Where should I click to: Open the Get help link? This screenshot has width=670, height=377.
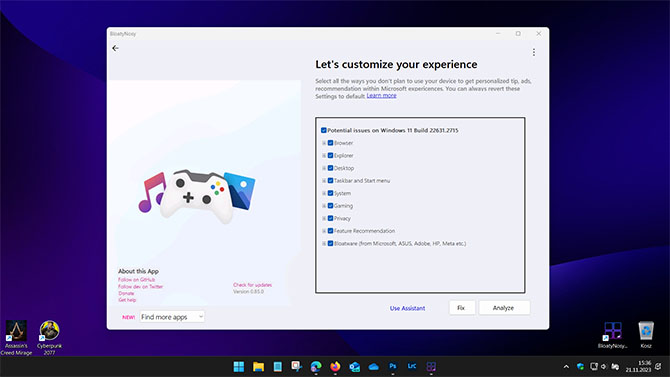click(x=127, y=300)
